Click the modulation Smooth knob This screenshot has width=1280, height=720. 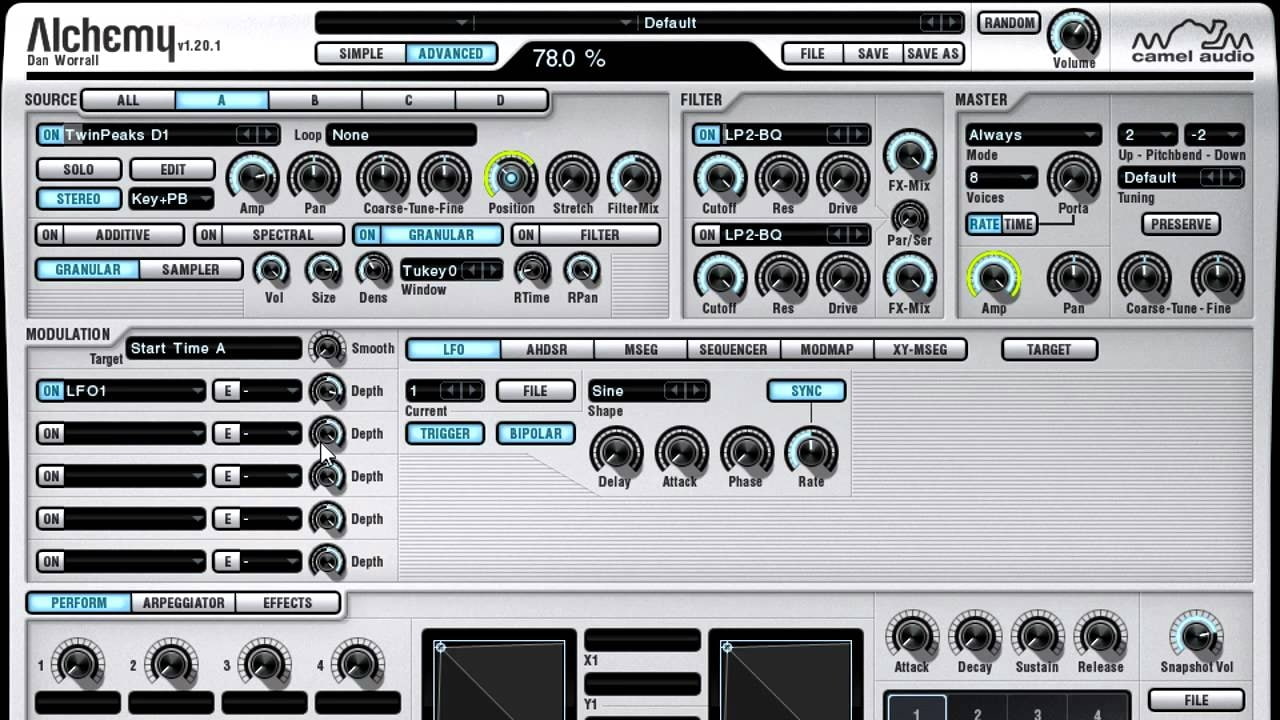(x=327, y=348)
